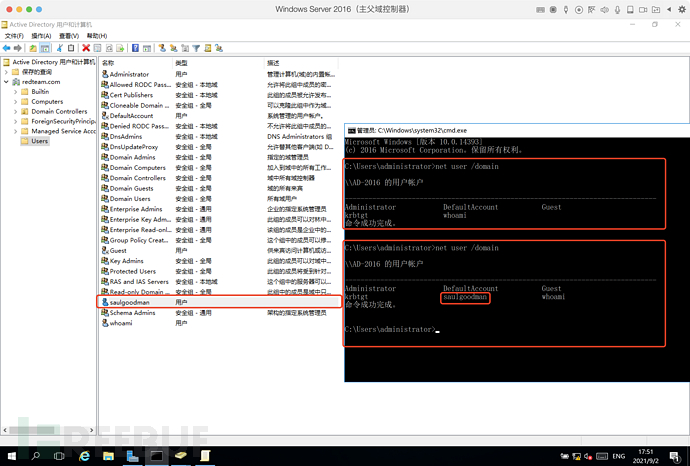Open the VM settings gear icon
This screenshot has width=690, height=466.
pos(682,10)
